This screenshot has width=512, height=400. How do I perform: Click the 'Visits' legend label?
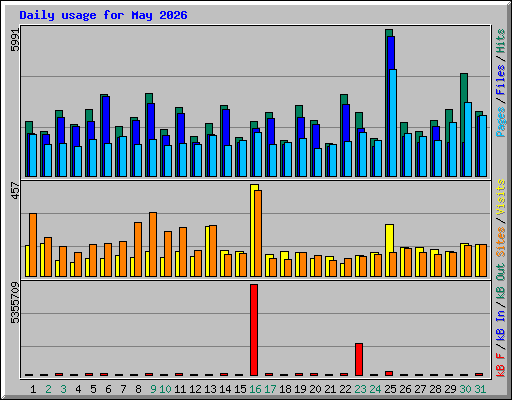(501, 198)
